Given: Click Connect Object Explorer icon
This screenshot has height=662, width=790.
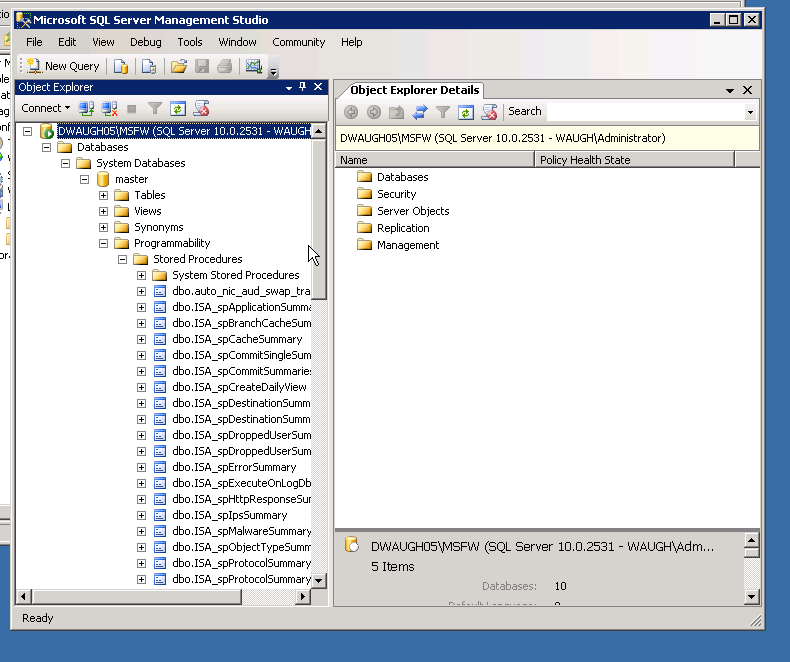Looking at the screenshot, I should (x=87, y=108).
